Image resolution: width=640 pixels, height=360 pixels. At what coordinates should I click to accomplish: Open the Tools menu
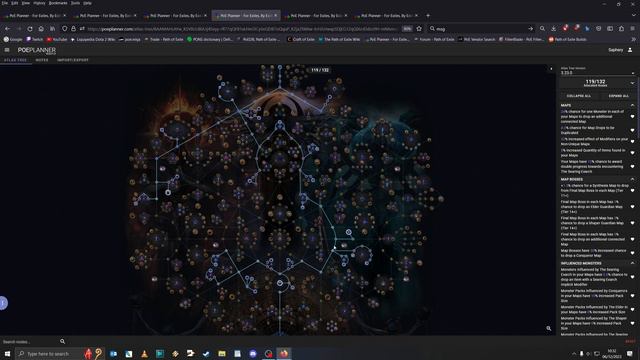tap(76, 3)
